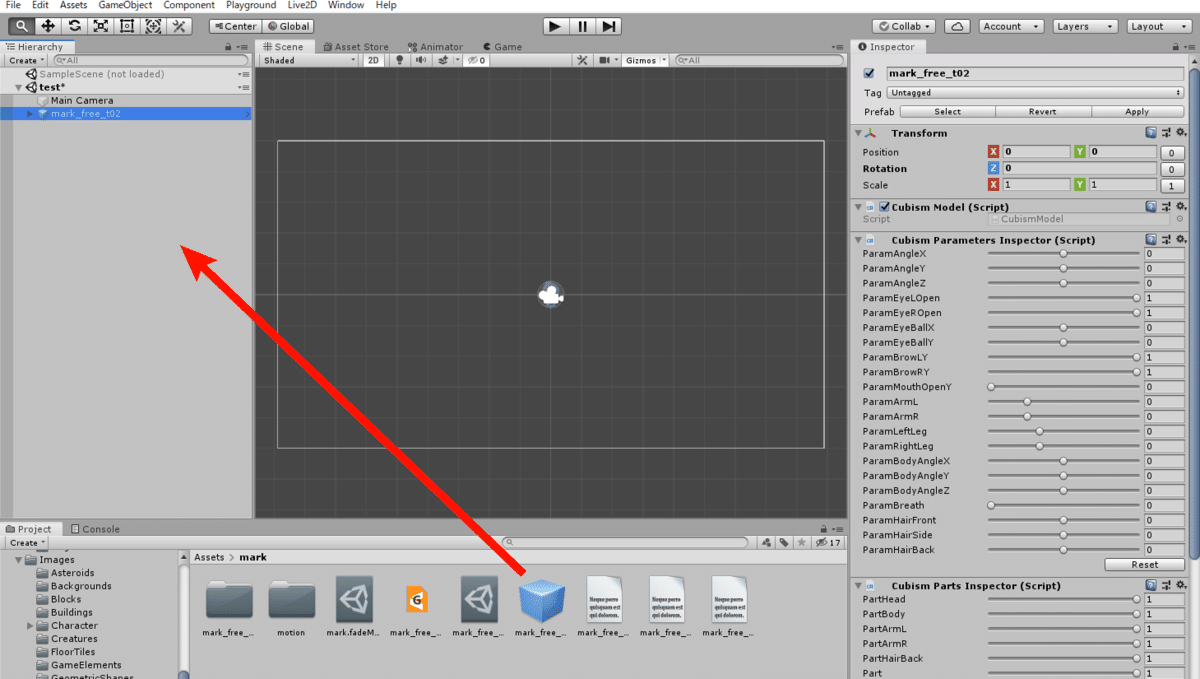Toggle the Center pivot mode button
The image size is (1200, 679).
(235, 26)
